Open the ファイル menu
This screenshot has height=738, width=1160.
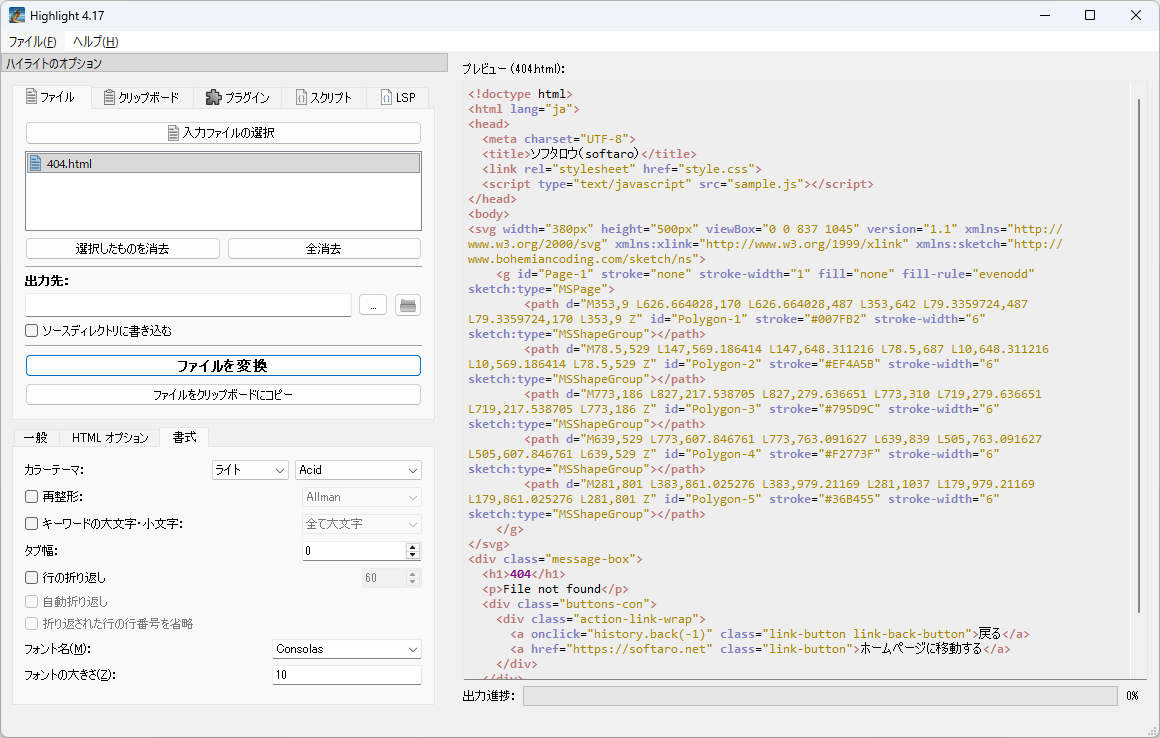(32, 42)
